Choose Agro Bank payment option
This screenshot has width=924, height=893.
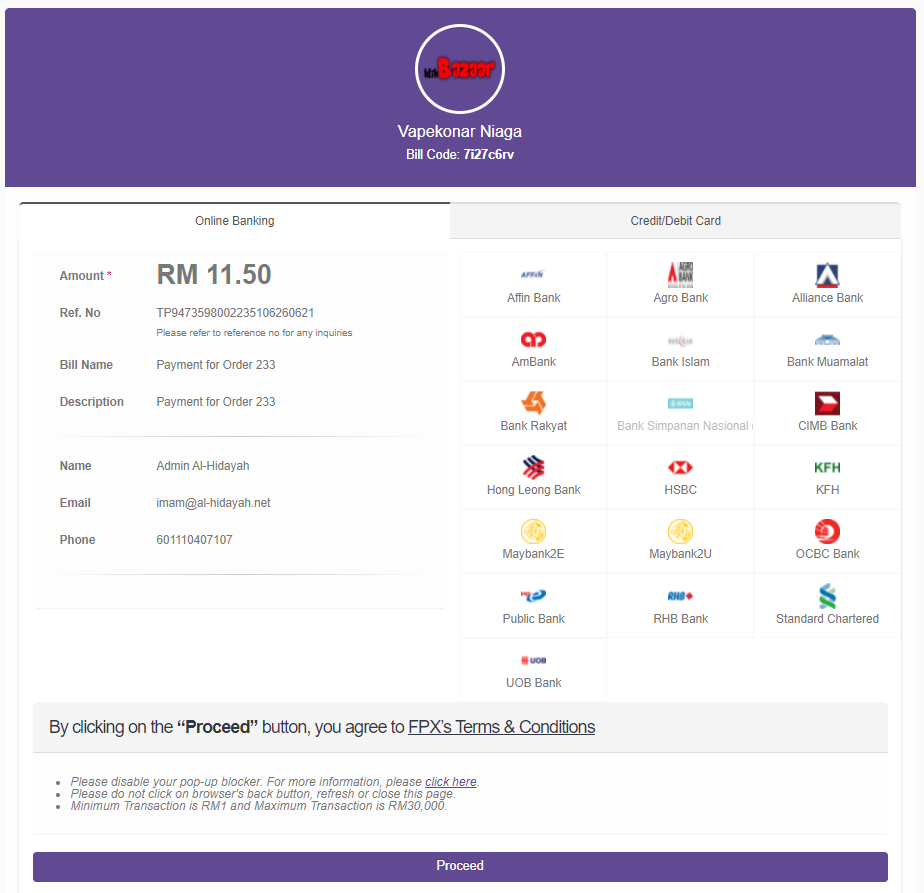(x=680, y=275)
